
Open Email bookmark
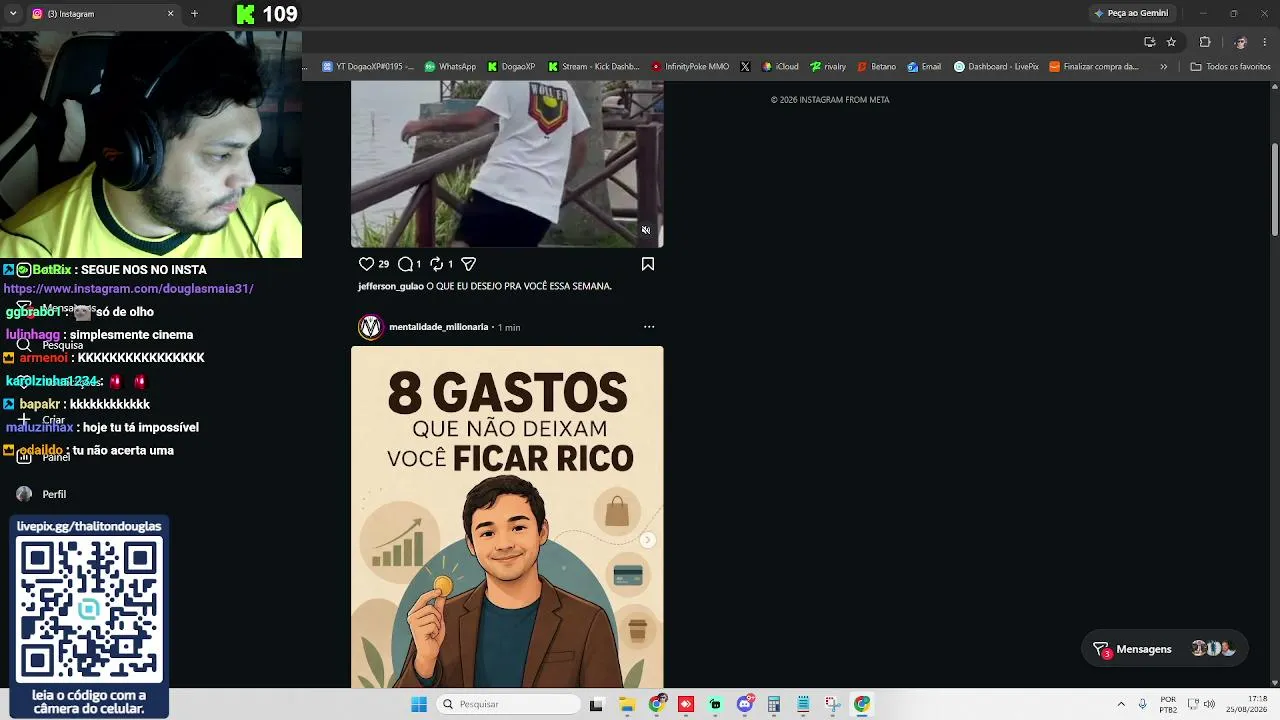pyautogui.click(x=924, y=67)
